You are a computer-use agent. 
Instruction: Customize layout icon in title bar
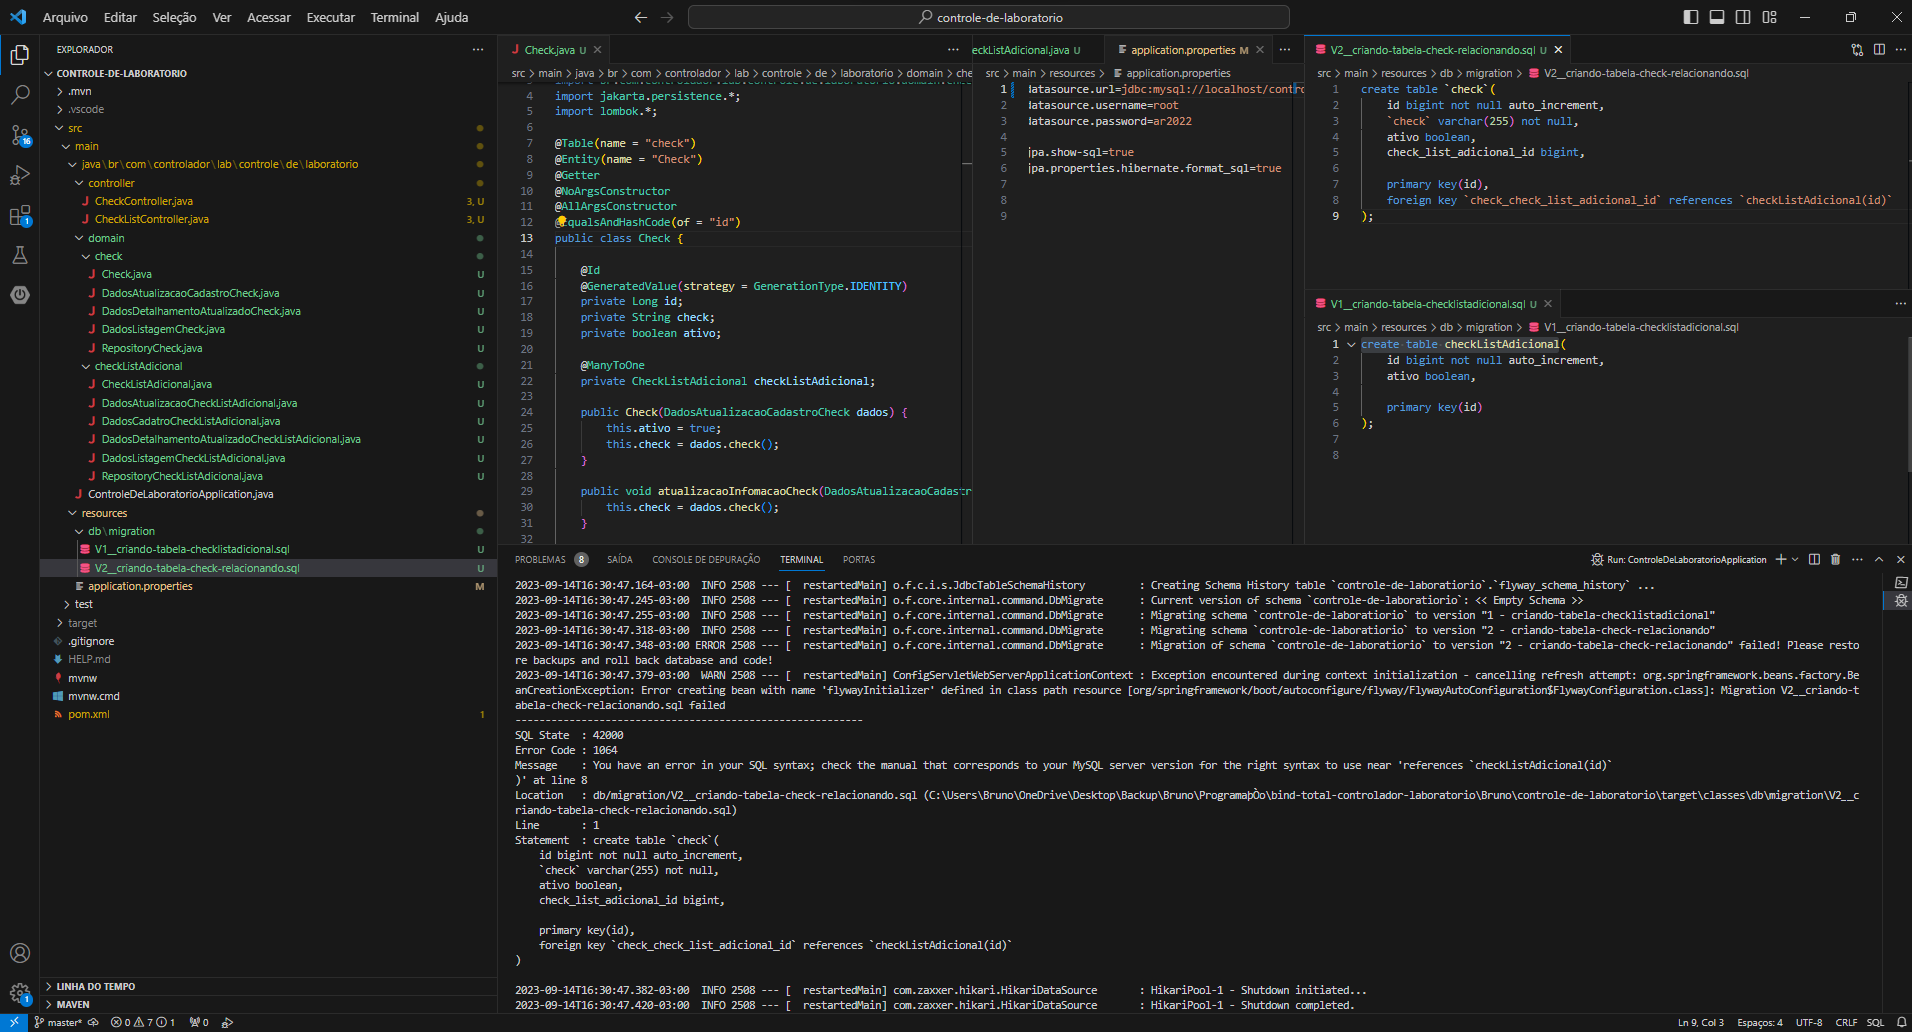point(1769,17)
